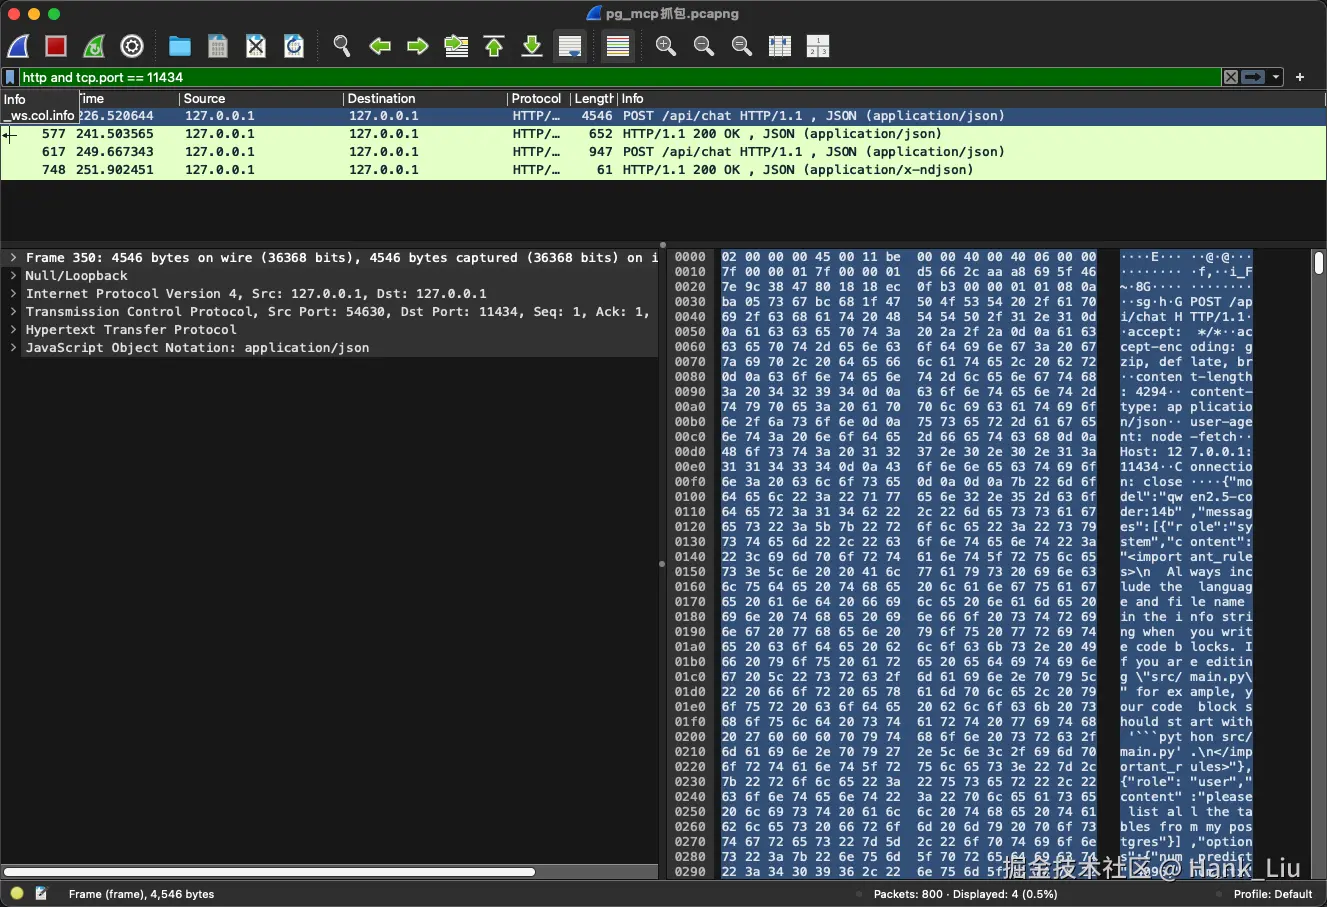Open Go to Packet toolbar icon
This screenshot has width=1327, height=907.
pyautogui.click(x=456, y=46)
